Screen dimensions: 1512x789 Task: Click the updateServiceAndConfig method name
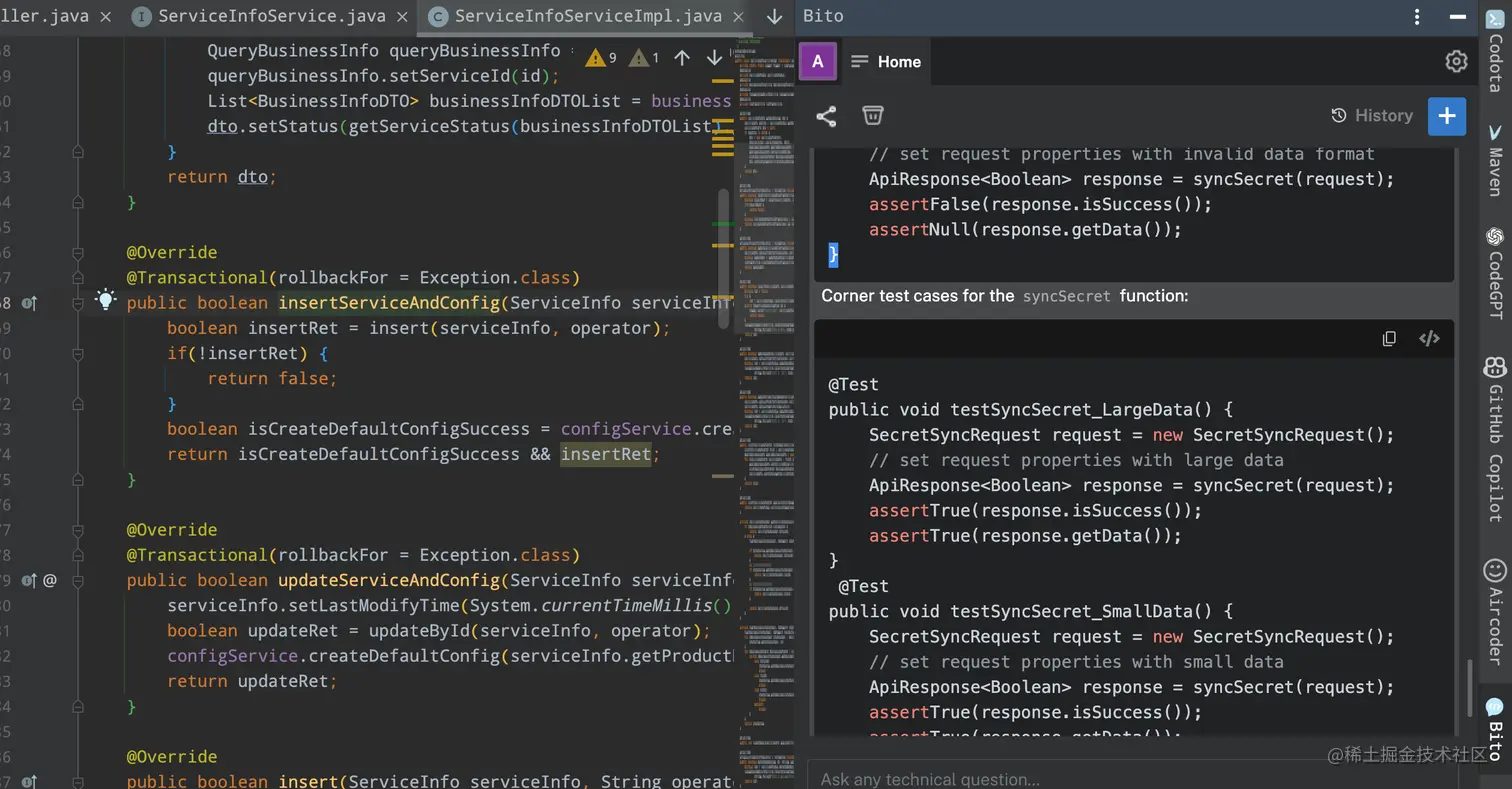pos(388,580)
